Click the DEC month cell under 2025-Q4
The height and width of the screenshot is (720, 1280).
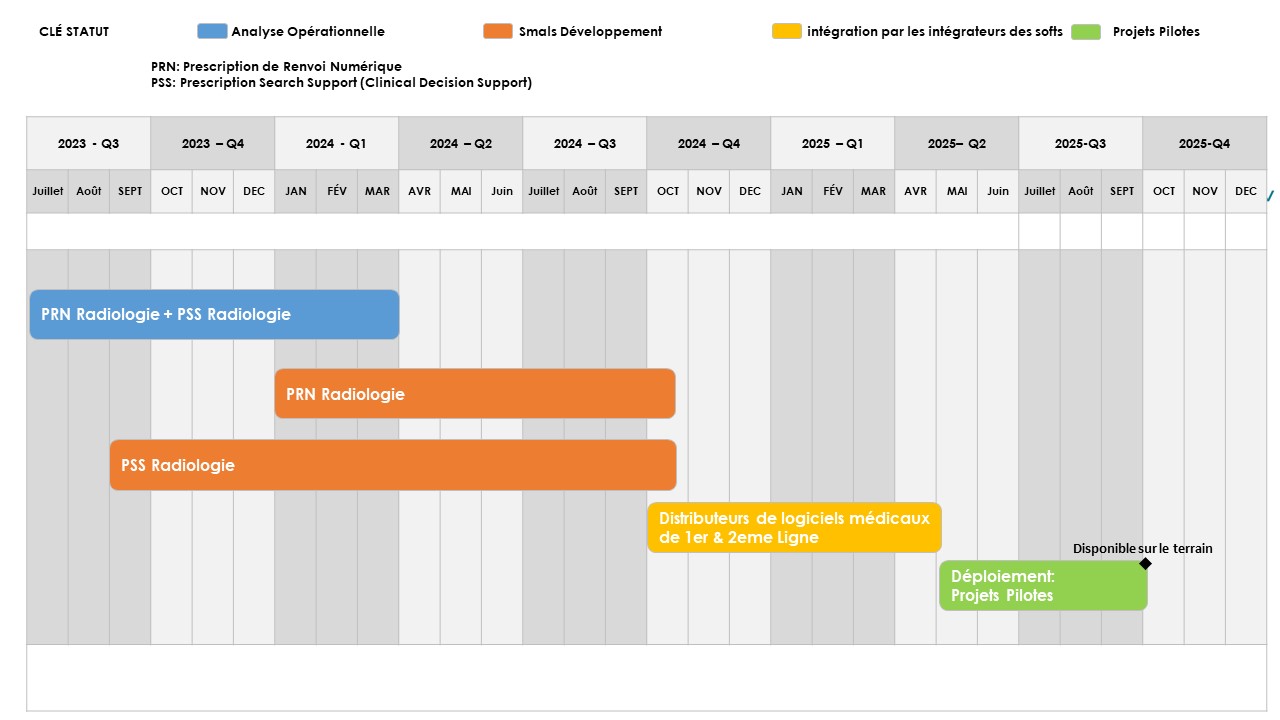pos(1246,191)
